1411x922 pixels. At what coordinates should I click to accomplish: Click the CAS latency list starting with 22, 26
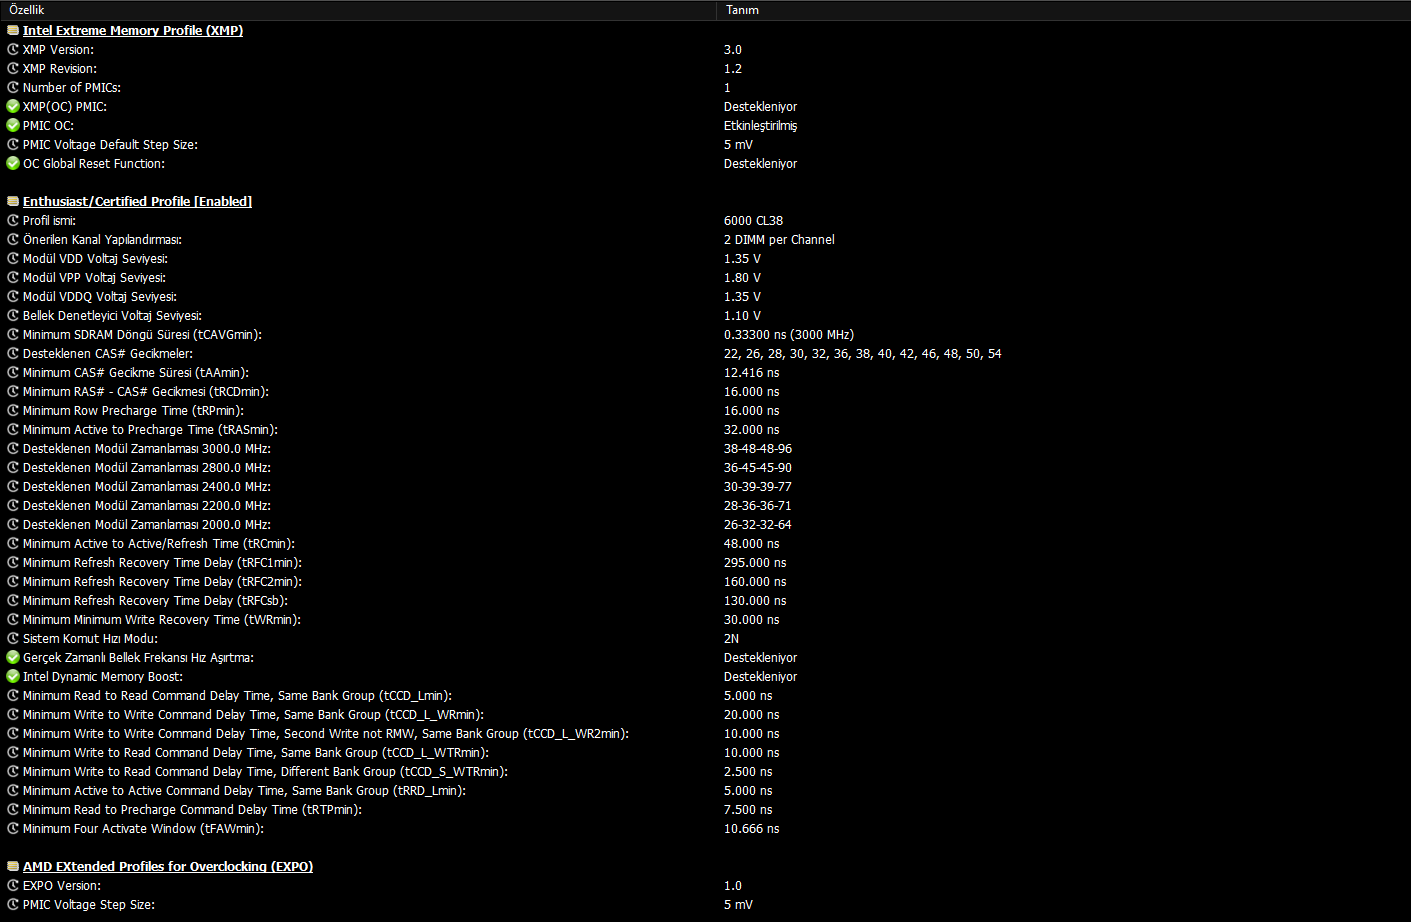(862, 354)
